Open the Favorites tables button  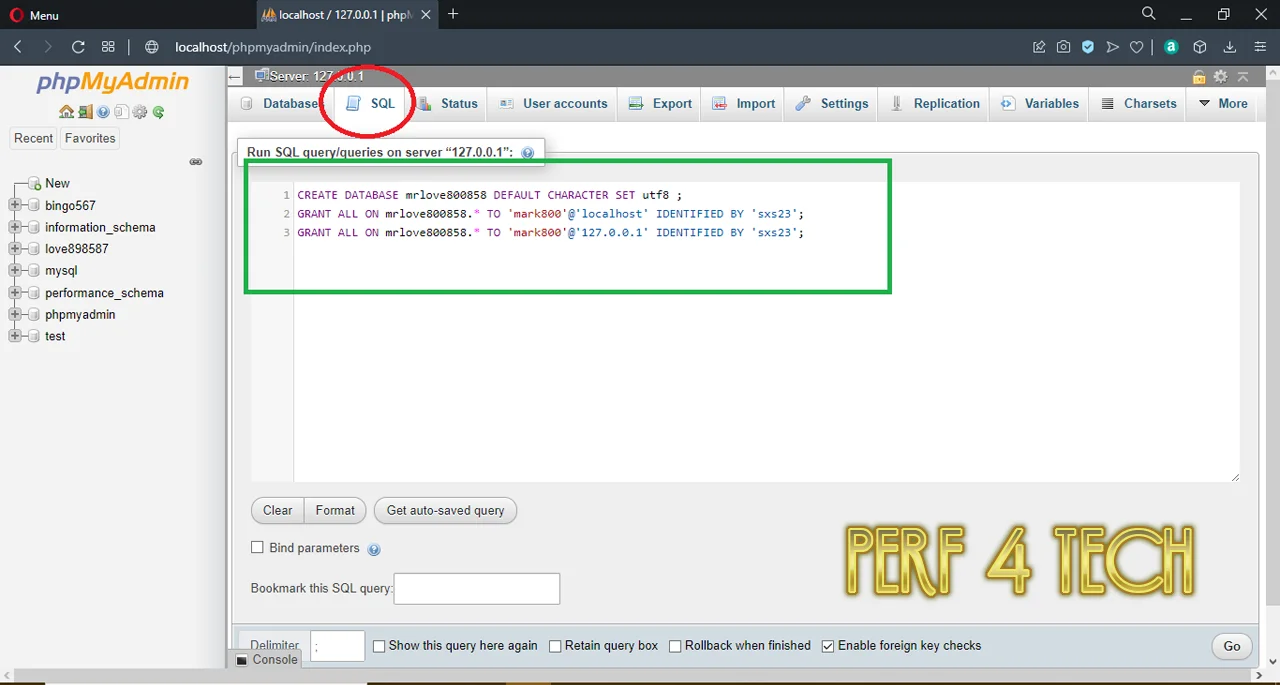tap(90, 138)
